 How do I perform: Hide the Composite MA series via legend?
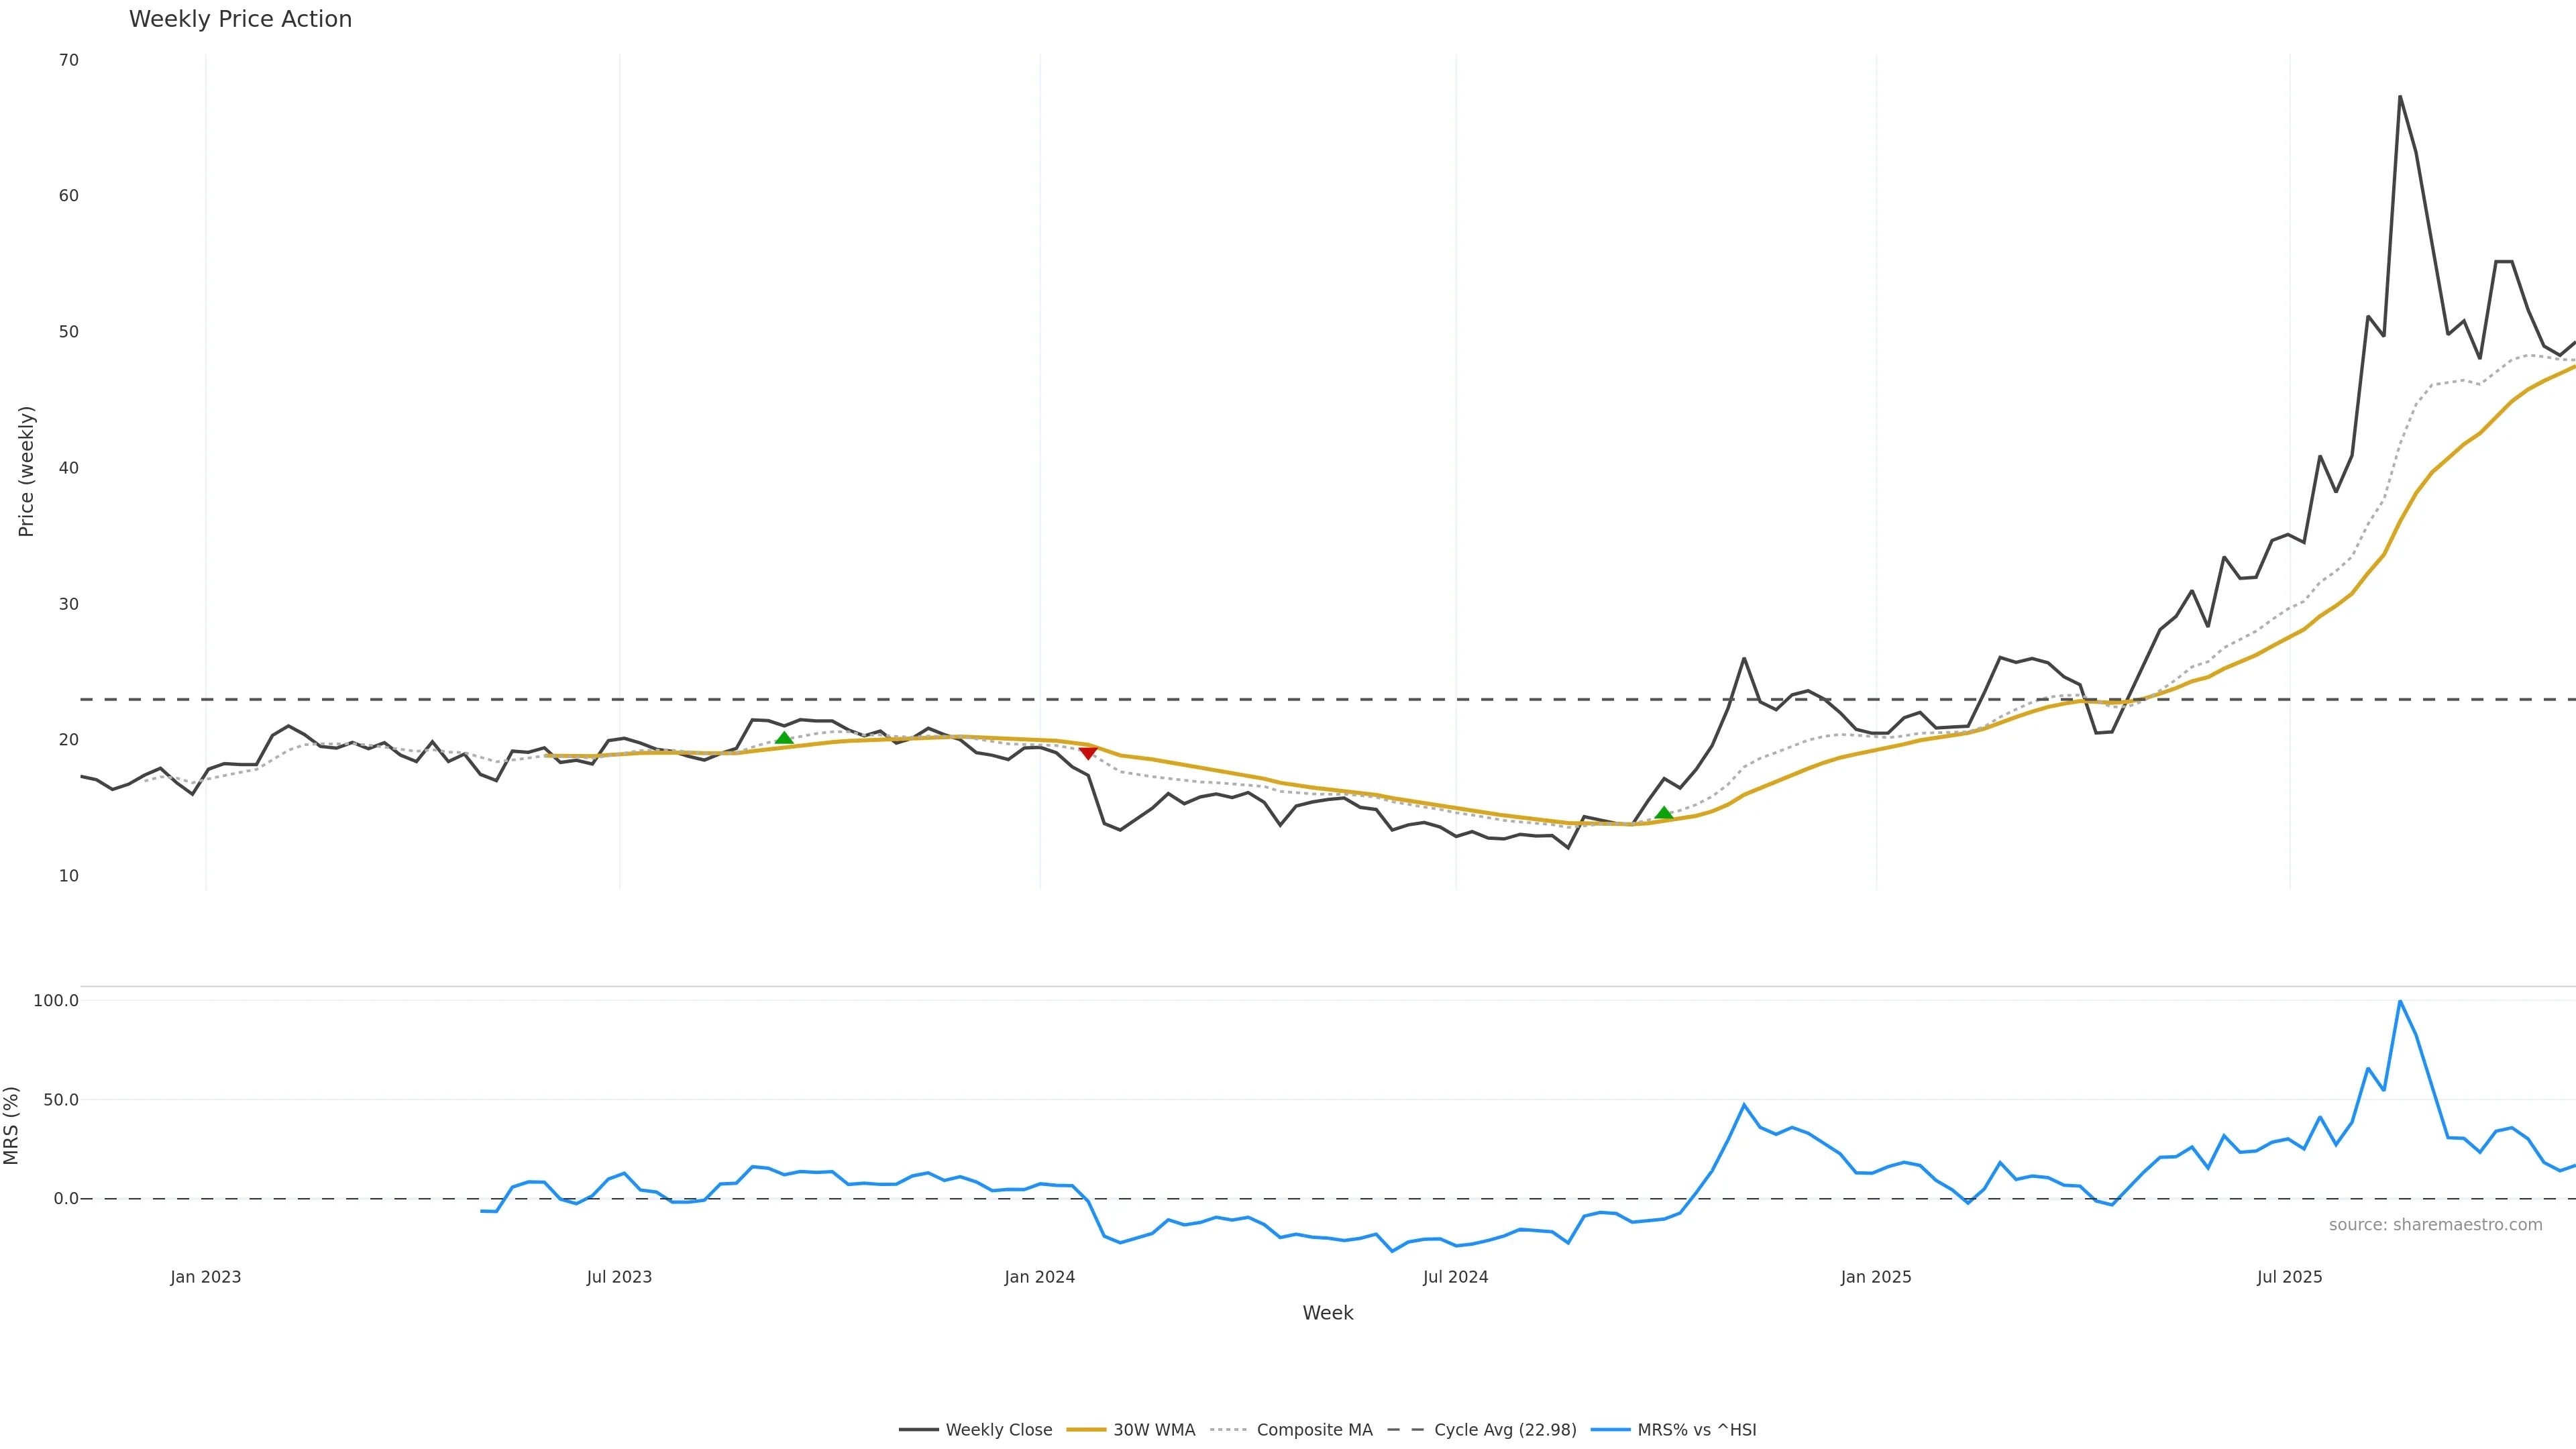(1313, 1430)
